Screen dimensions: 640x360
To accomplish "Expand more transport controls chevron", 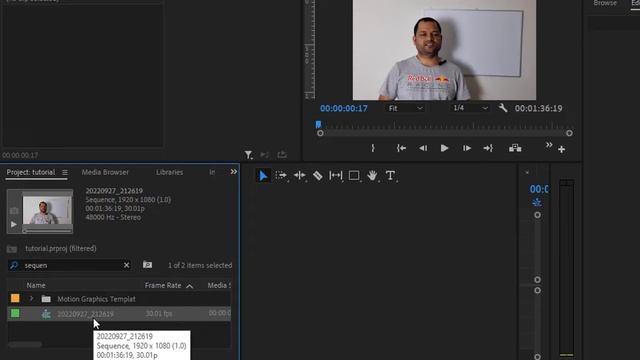I will [x=549, y=145].
